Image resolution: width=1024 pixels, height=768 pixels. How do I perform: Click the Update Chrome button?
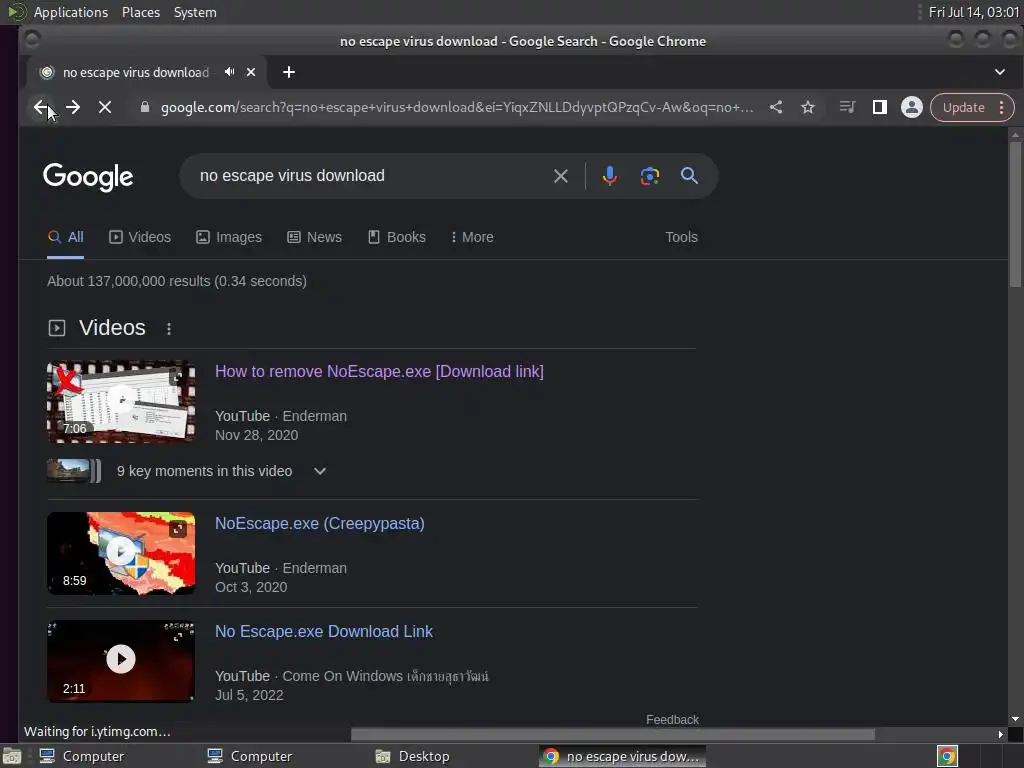(963, 108)
